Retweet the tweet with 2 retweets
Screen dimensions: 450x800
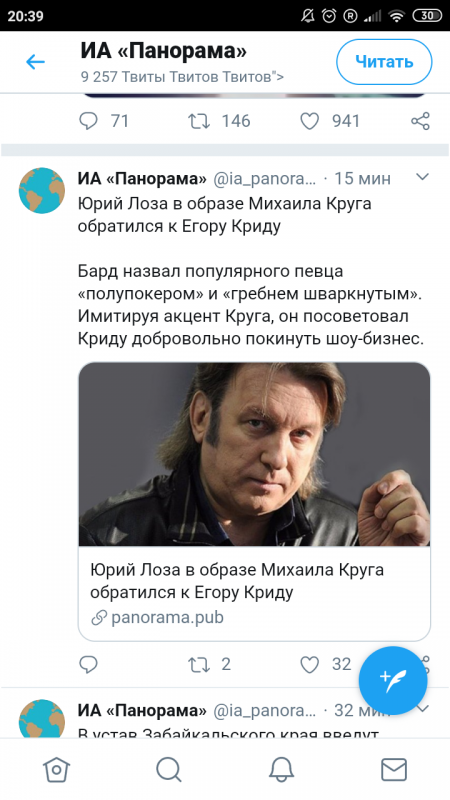click(198, 664)
